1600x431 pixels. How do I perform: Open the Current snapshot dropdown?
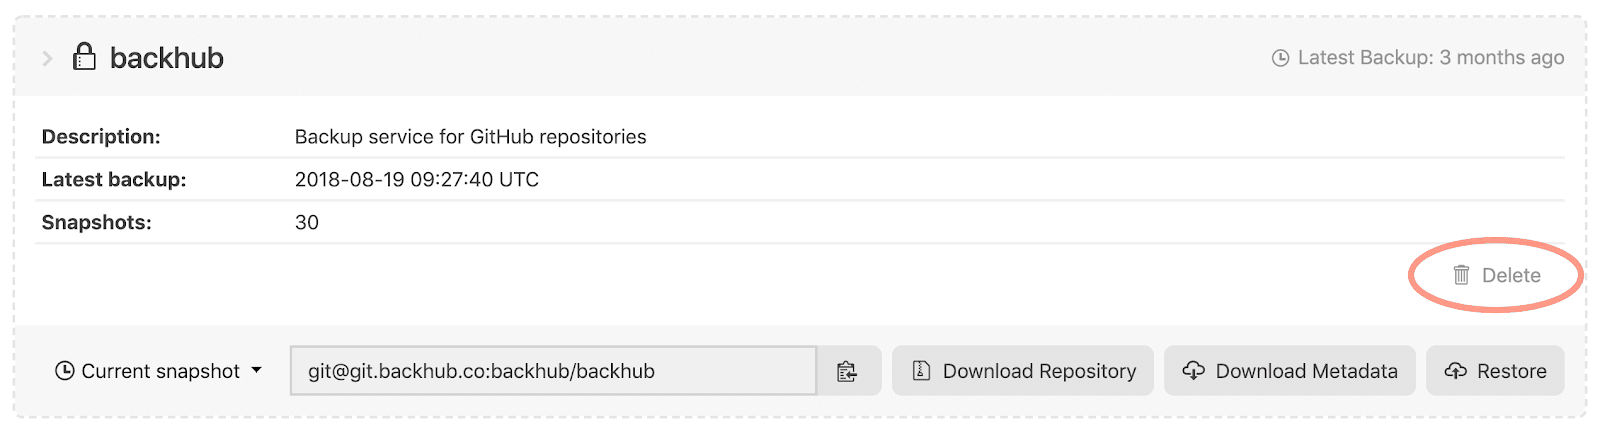click(158, 371)
